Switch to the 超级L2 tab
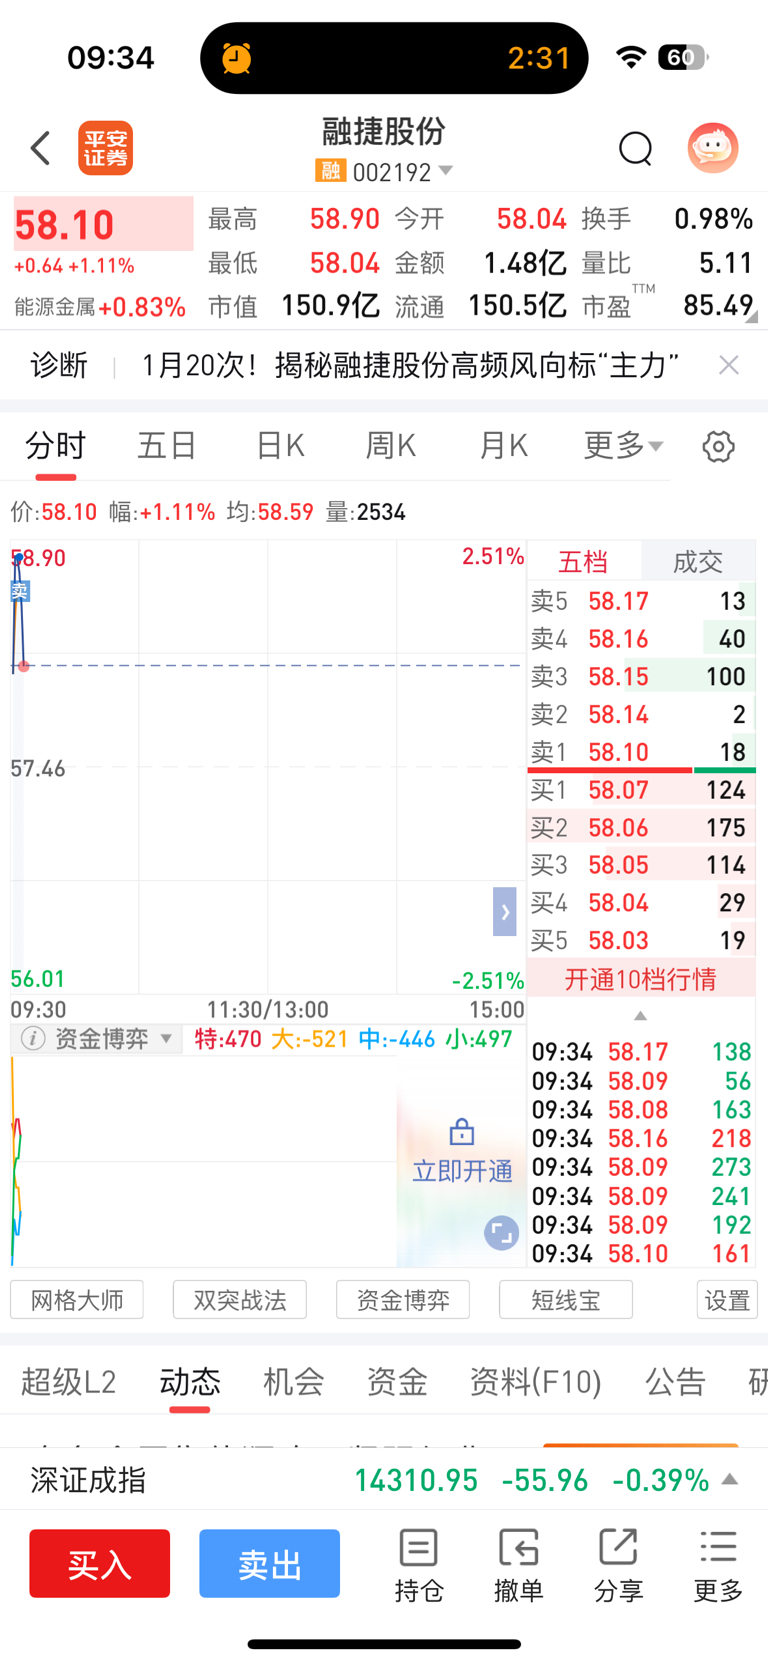This screenshot has height=1665, width=769. 69,1382
